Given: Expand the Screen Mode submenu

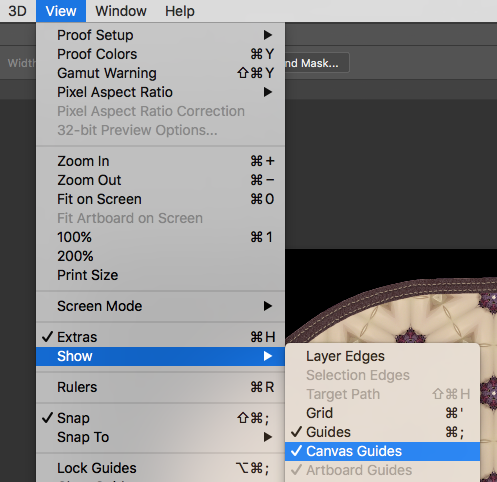Looking at the screenshot, I should [160, 306].
